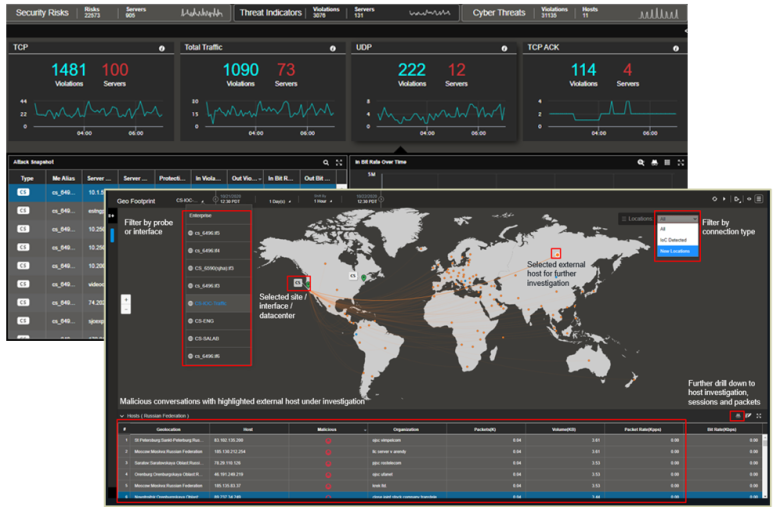
Task: Sort by In Bit R... column header
Action: 281,178
